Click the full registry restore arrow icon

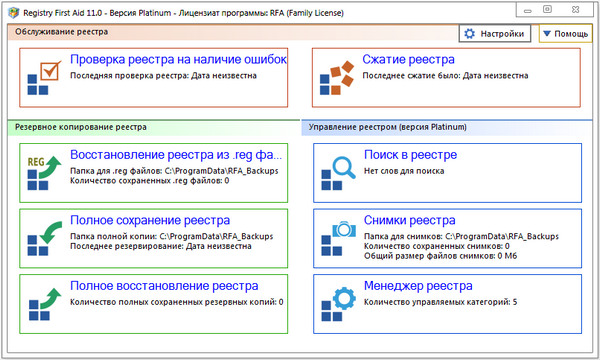click(45, 304)
